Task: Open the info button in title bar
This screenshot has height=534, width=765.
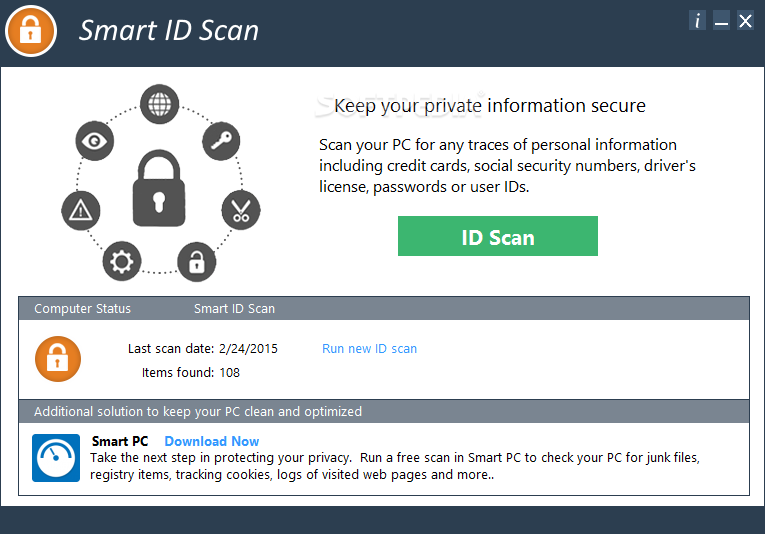Action: tap(697, 20)
